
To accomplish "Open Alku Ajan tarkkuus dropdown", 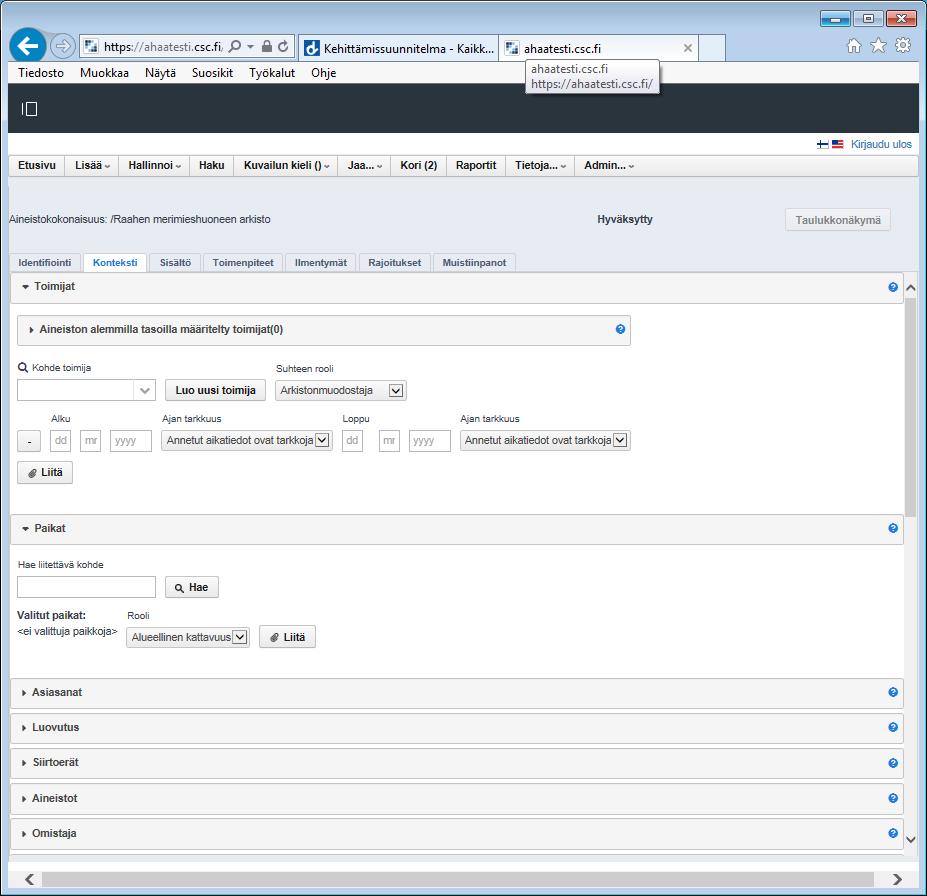I will (247, 440).
